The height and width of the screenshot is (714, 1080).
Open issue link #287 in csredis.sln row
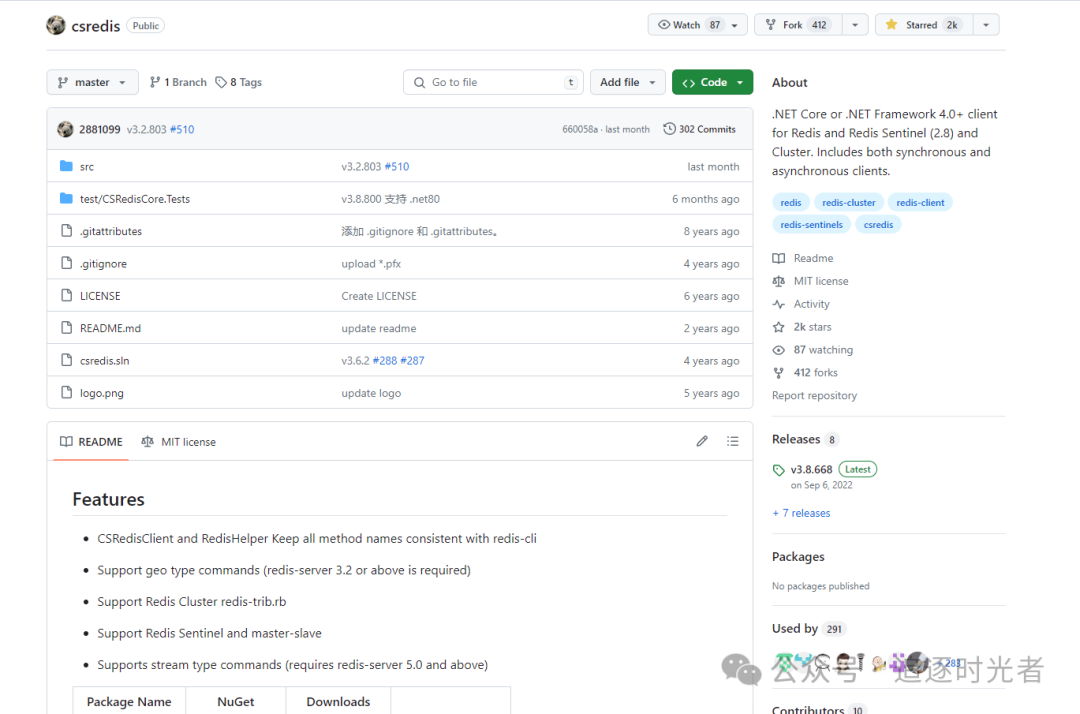[413, 361]
